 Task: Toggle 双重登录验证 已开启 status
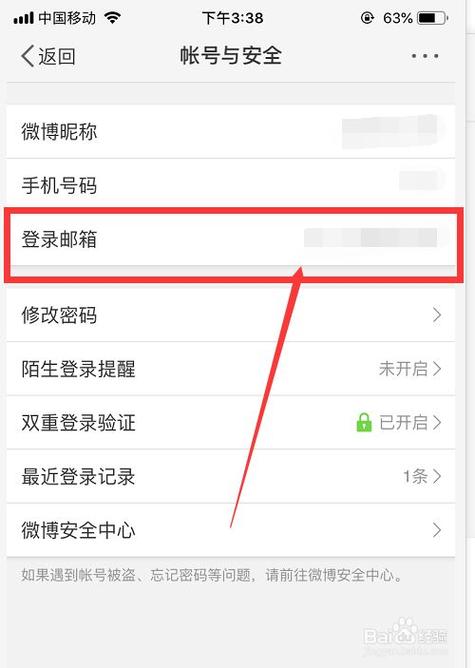pos(403,422)
